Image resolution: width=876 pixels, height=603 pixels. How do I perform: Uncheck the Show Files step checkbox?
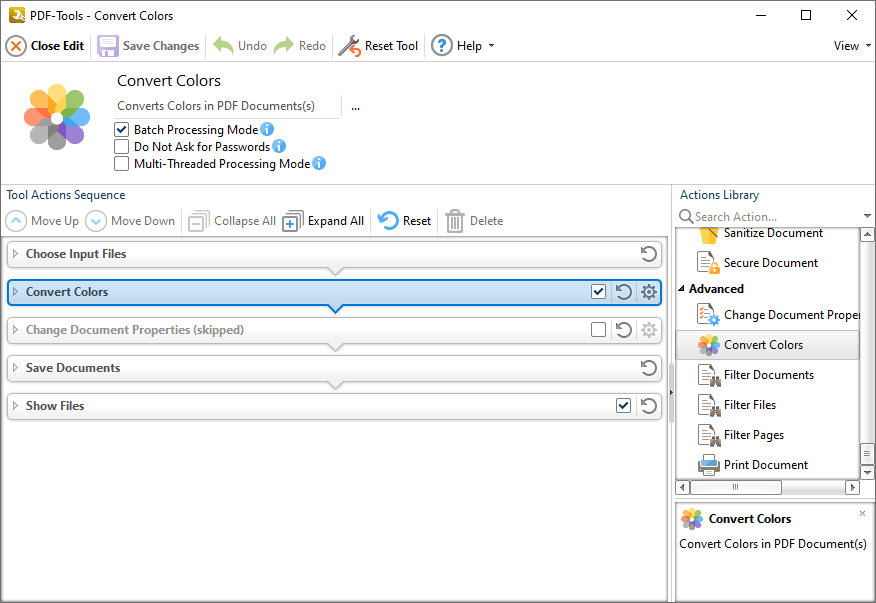pyautogui.click(x=623, y=406)
